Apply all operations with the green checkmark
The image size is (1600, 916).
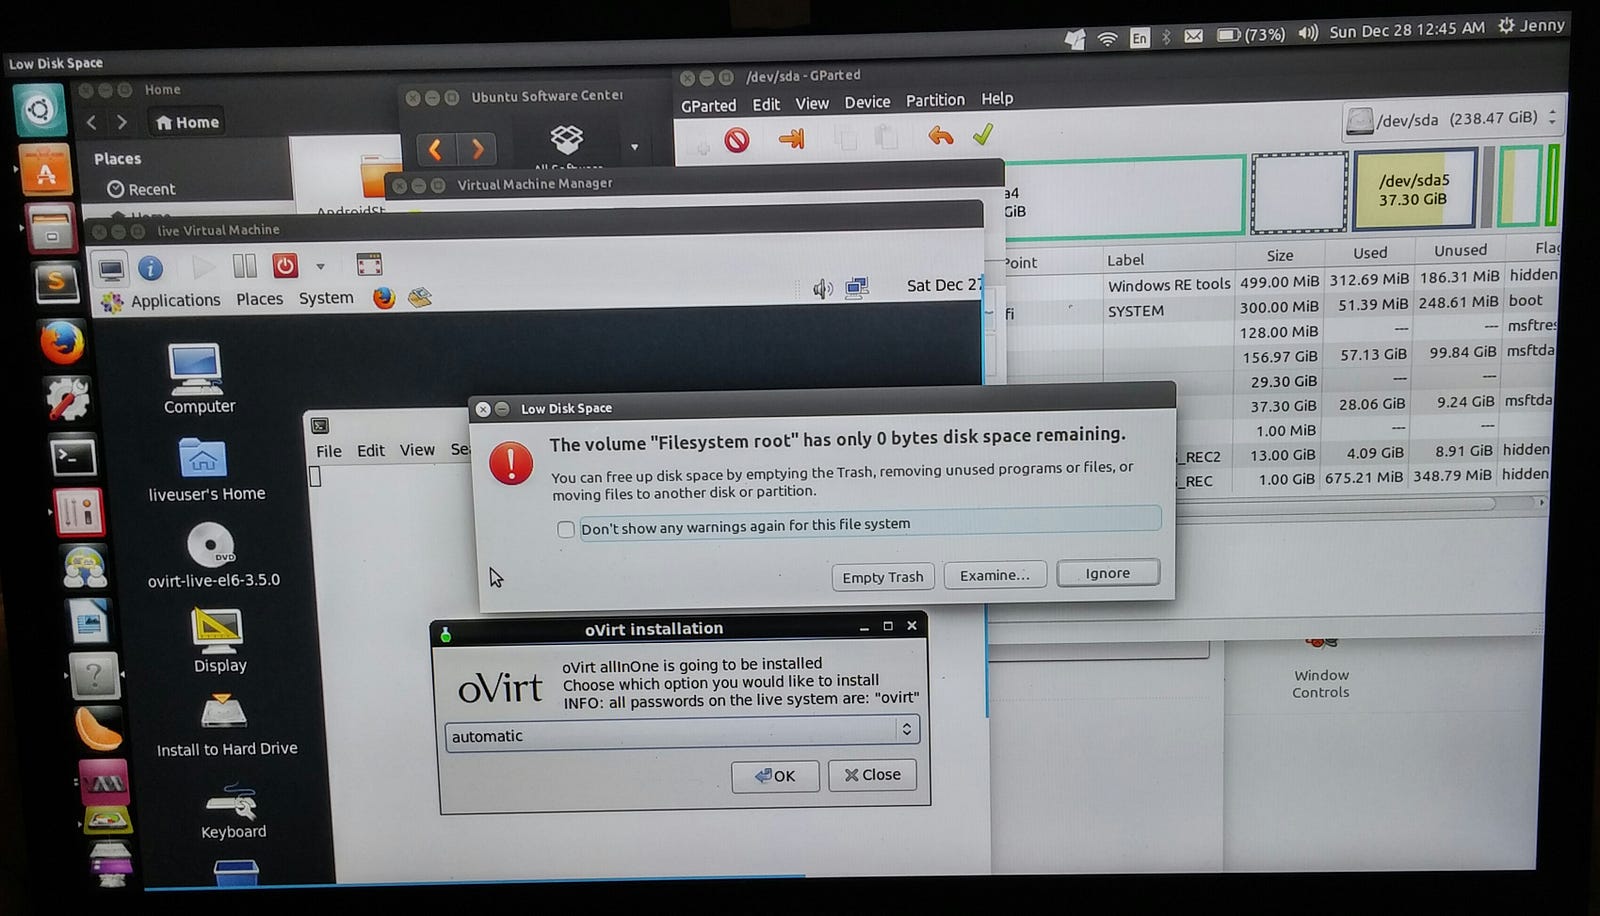coord(983,134)
